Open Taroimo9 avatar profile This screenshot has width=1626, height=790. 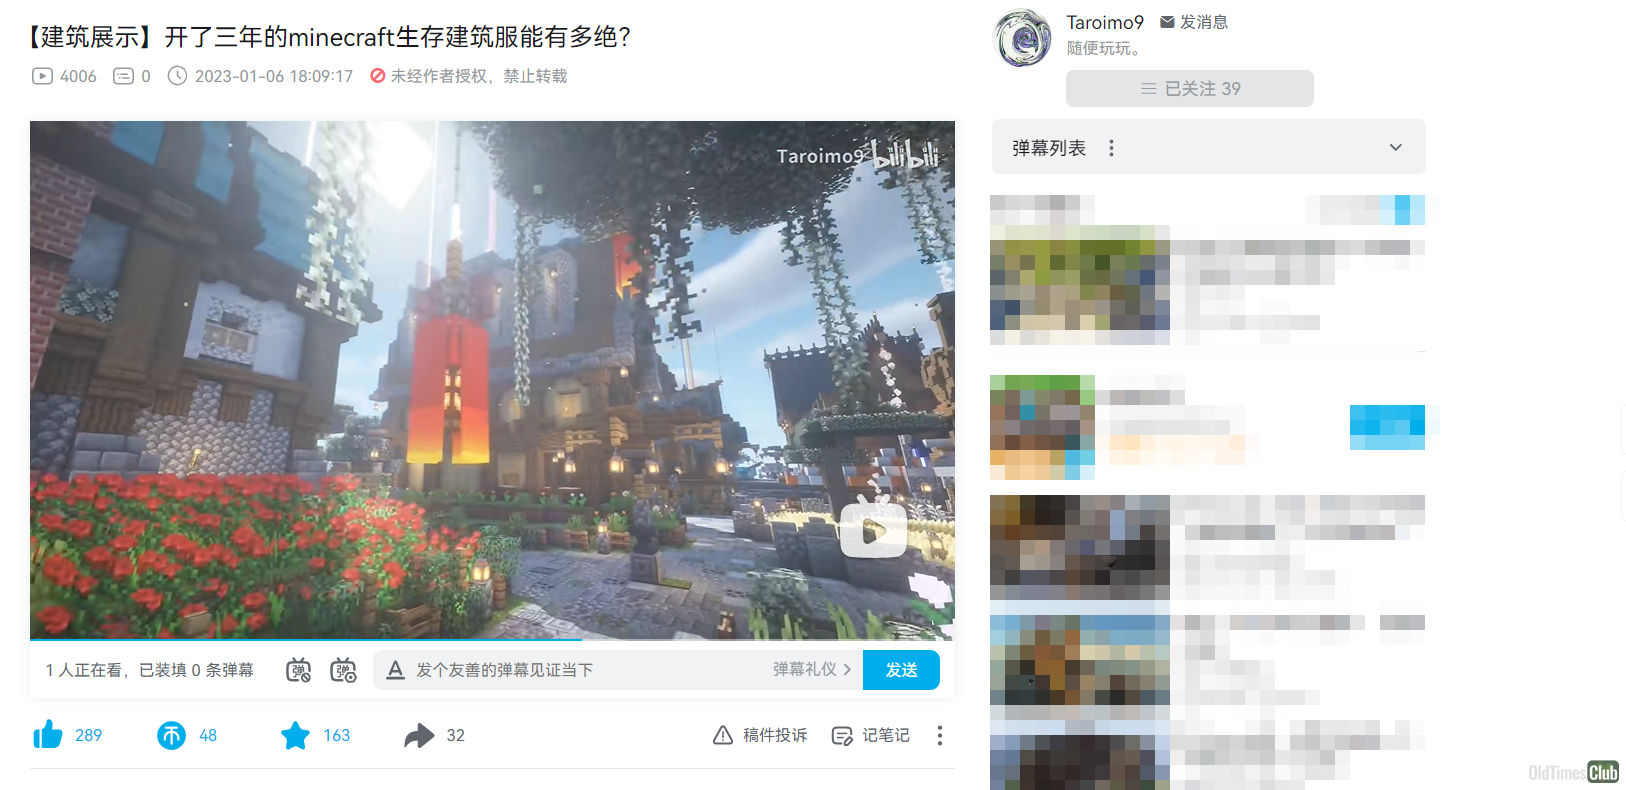click(x=1022, y=39)
